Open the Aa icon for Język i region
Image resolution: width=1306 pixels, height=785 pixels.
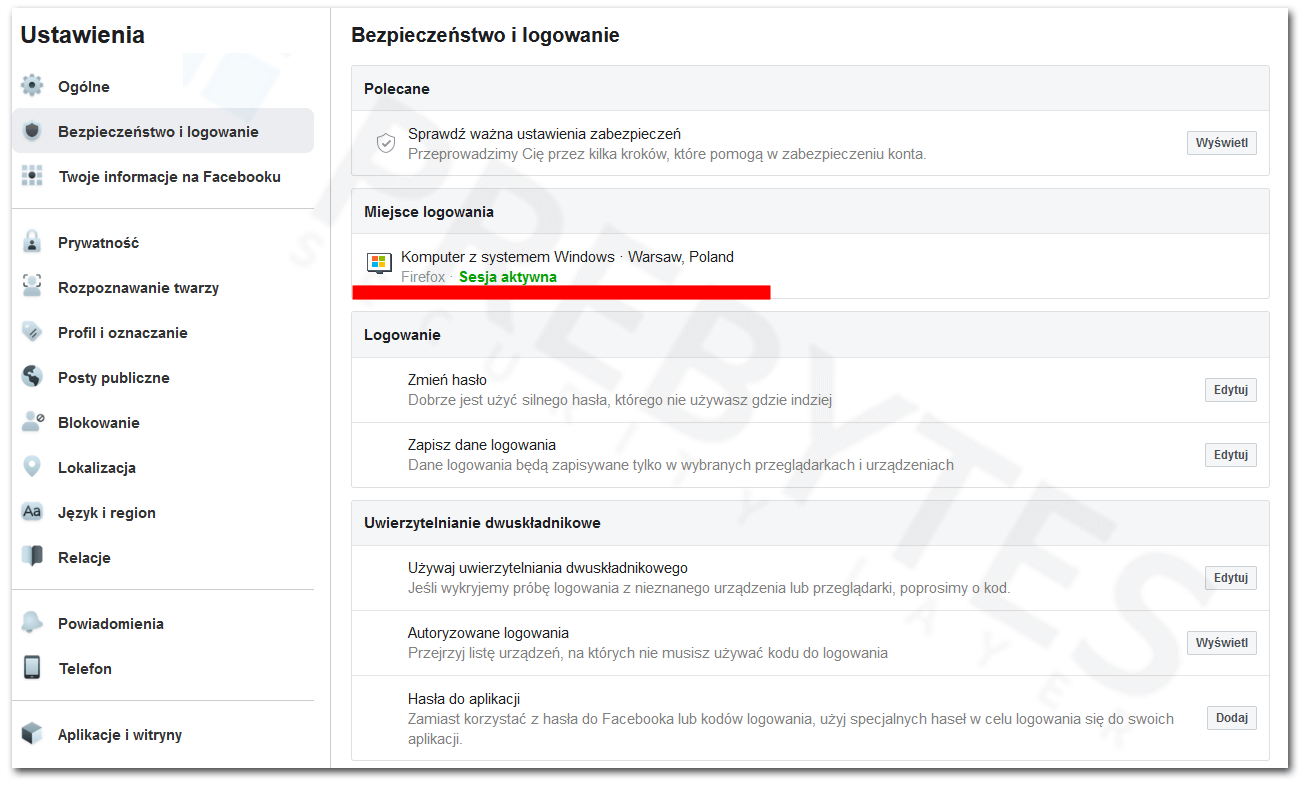coord(31,512)
